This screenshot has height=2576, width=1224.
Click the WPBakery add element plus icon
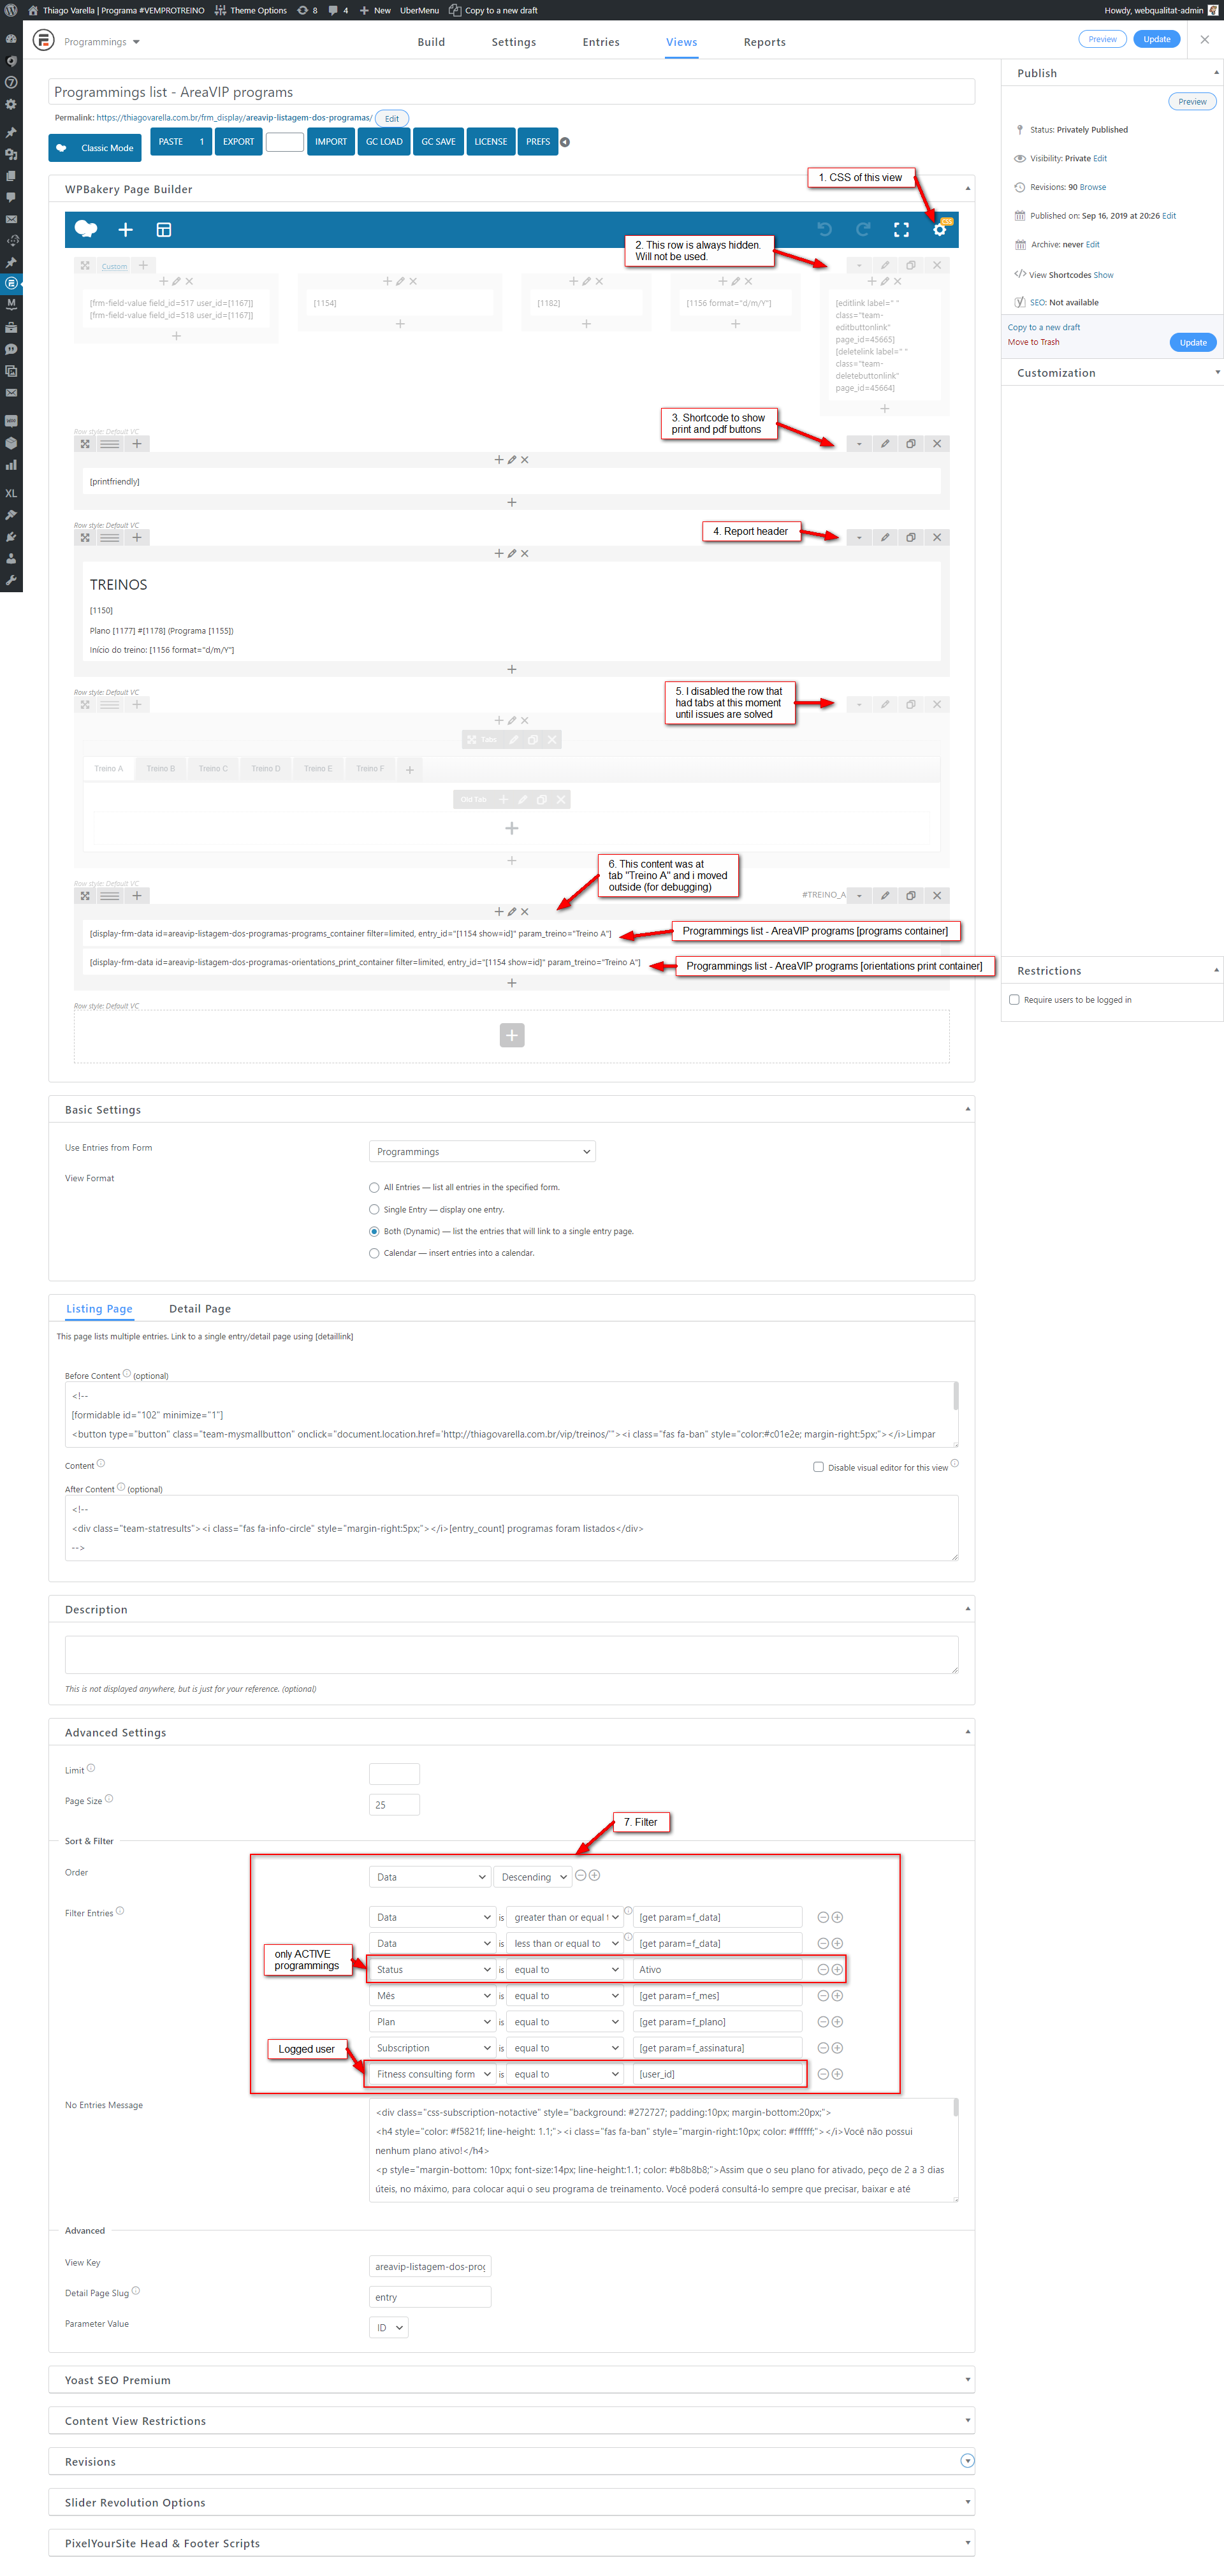[125, 230]
